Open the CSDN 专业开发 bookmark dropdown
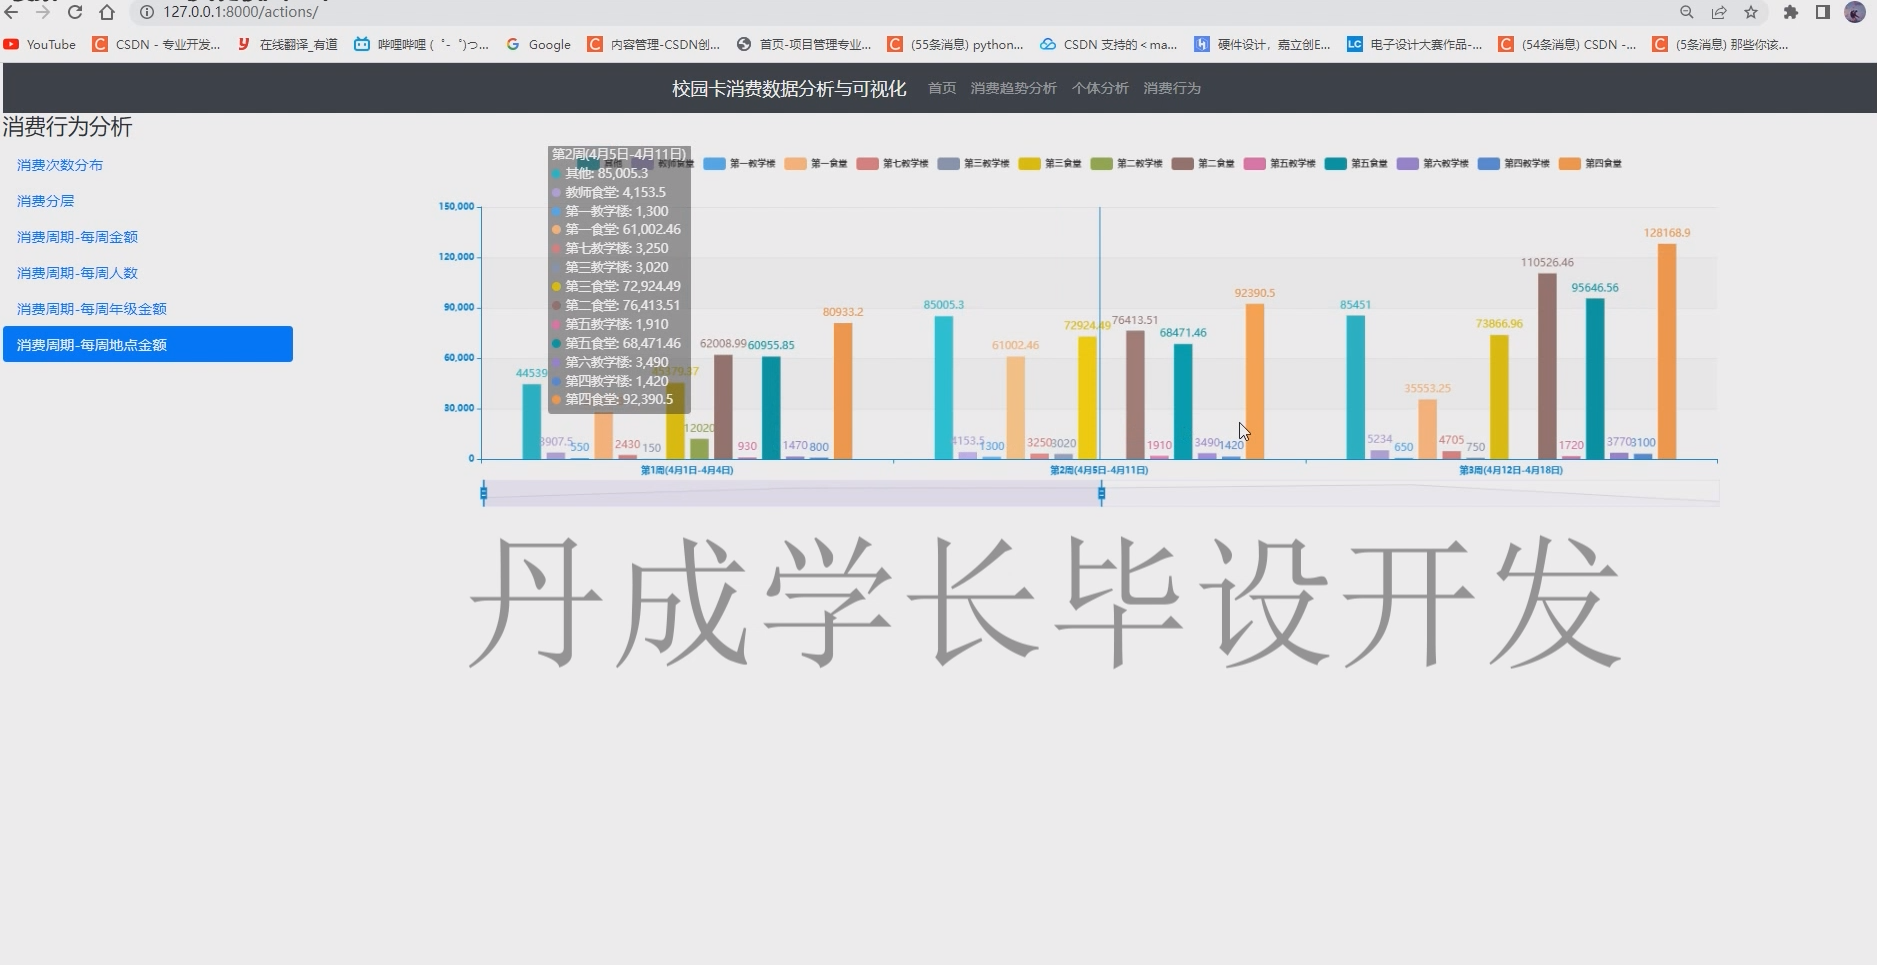This screenshot has height=965, width=1877. tap(155, 44)
